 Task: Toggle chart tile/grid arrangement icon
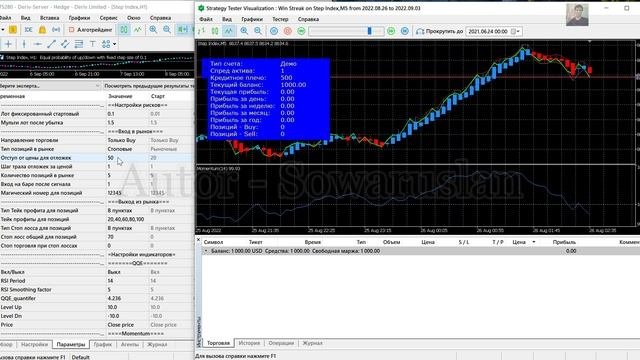pyautogui.click(x=182, y=30)
